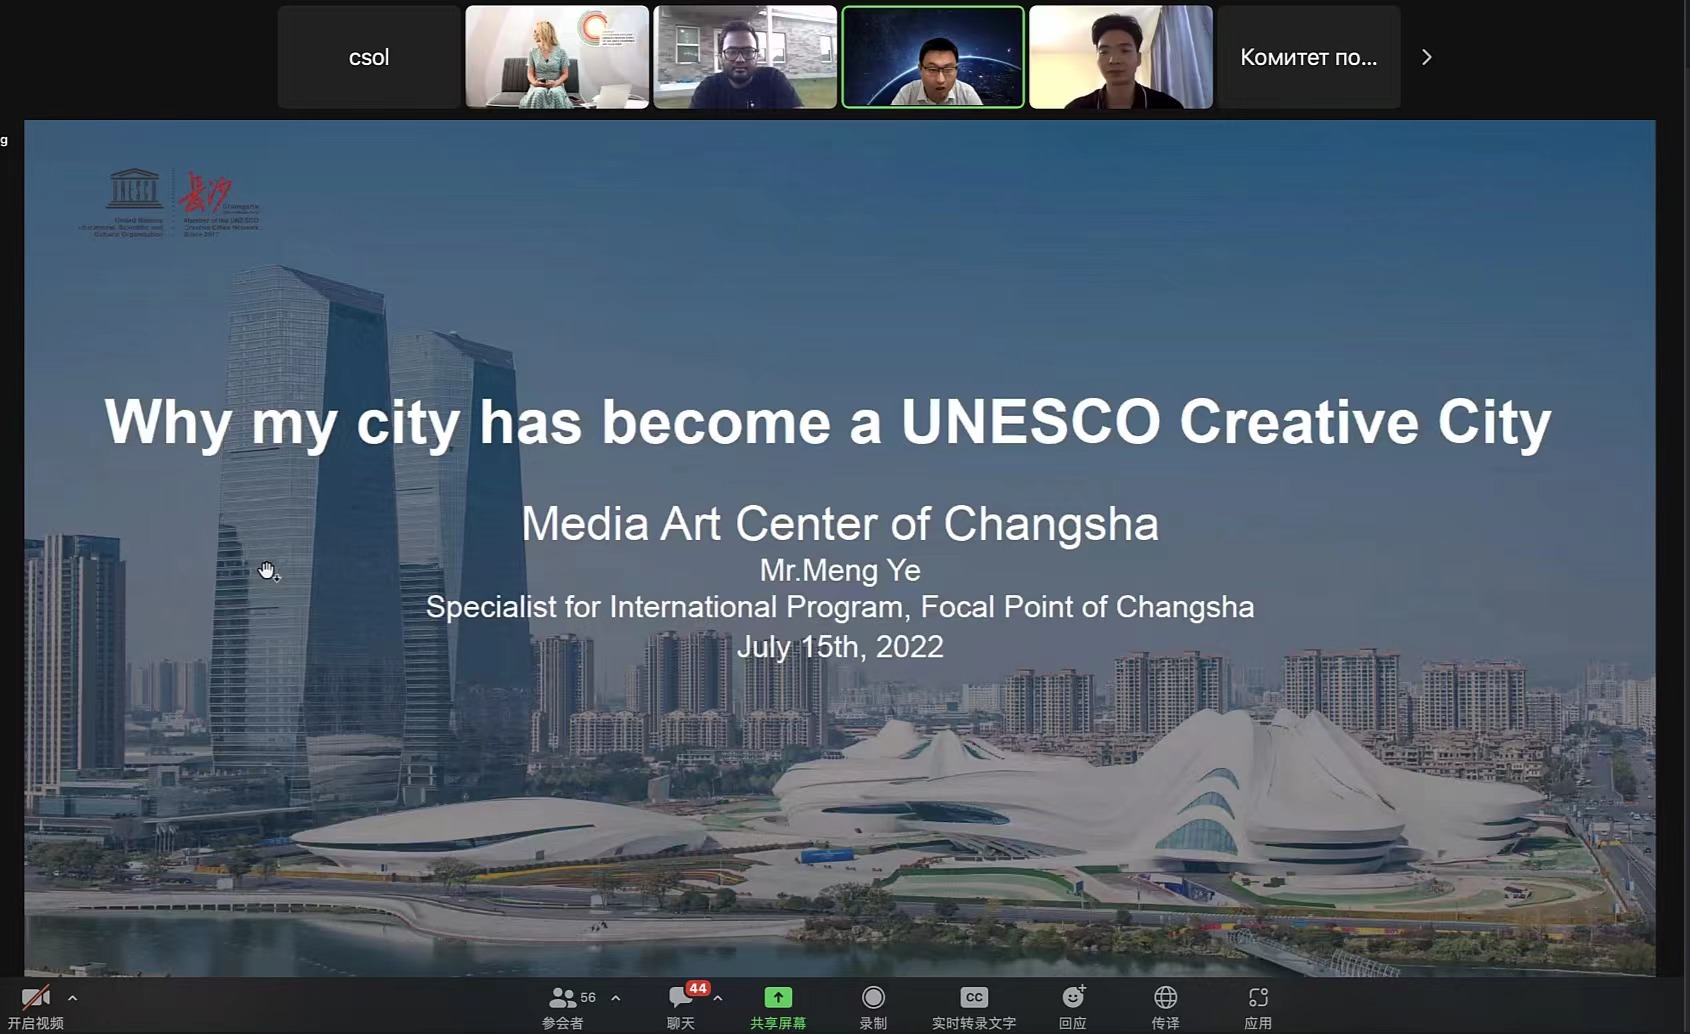Open the apps icon in toolbar

1258,998
